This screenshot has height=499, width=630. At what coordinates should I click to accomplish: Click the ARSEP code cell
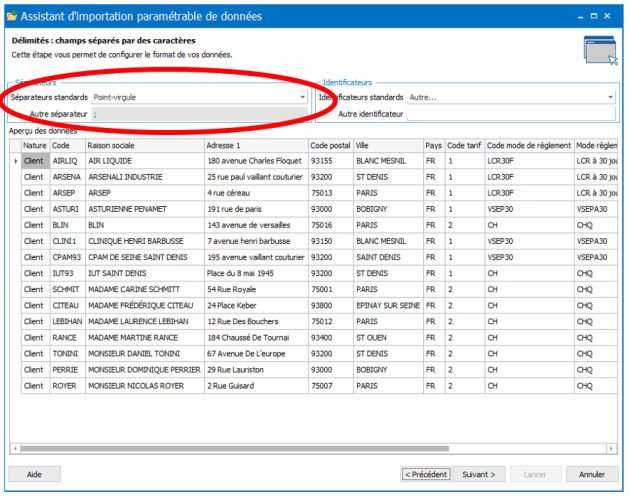pos(68,193)
